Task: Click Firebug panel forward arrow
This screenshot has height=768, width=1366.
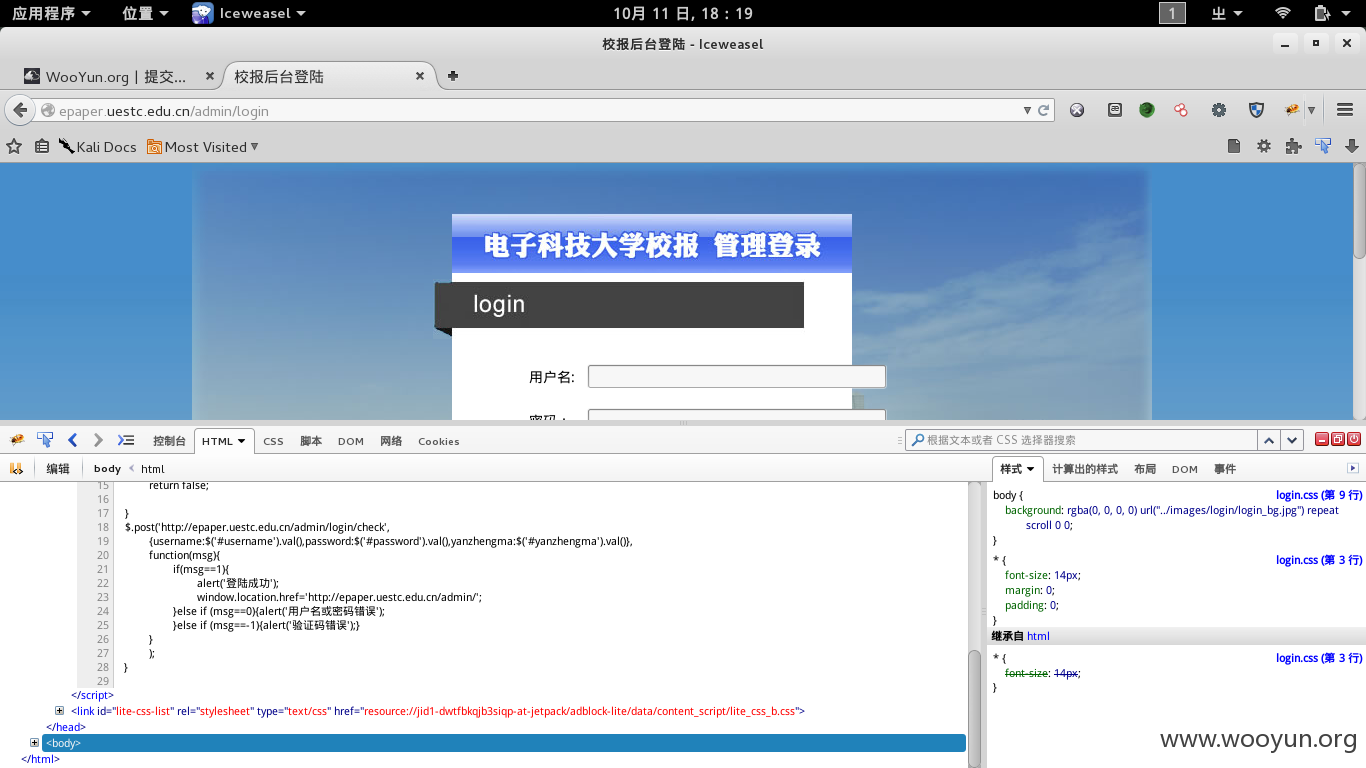Action: click(98, 440)
